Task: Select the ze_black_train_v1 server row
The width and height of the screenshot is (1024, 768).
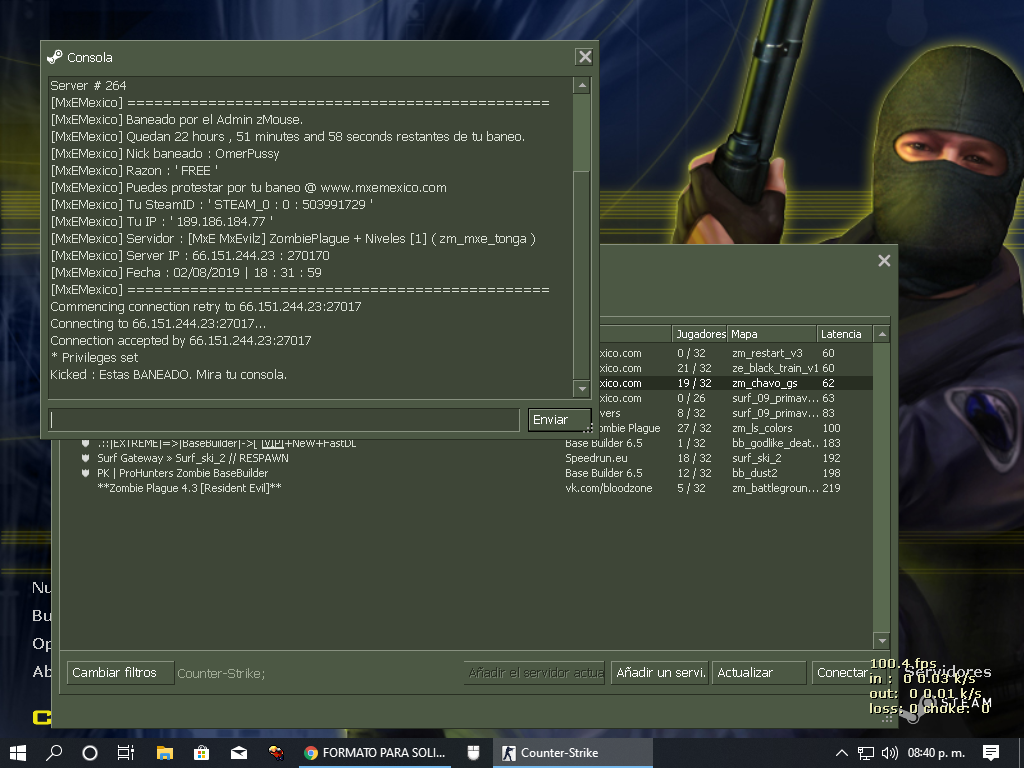Action: (x=735, y=368)
